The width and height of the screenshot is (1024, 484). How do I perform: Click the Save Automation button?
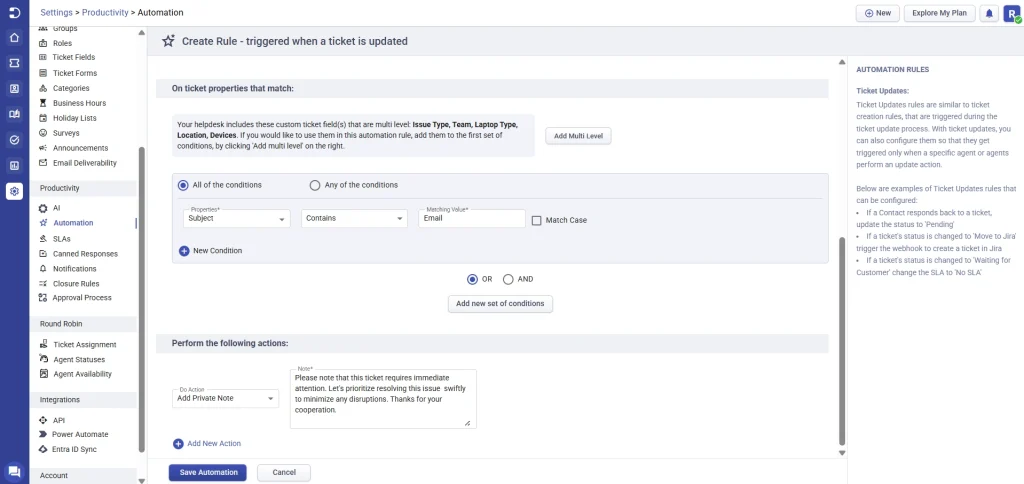pos(208,472)
